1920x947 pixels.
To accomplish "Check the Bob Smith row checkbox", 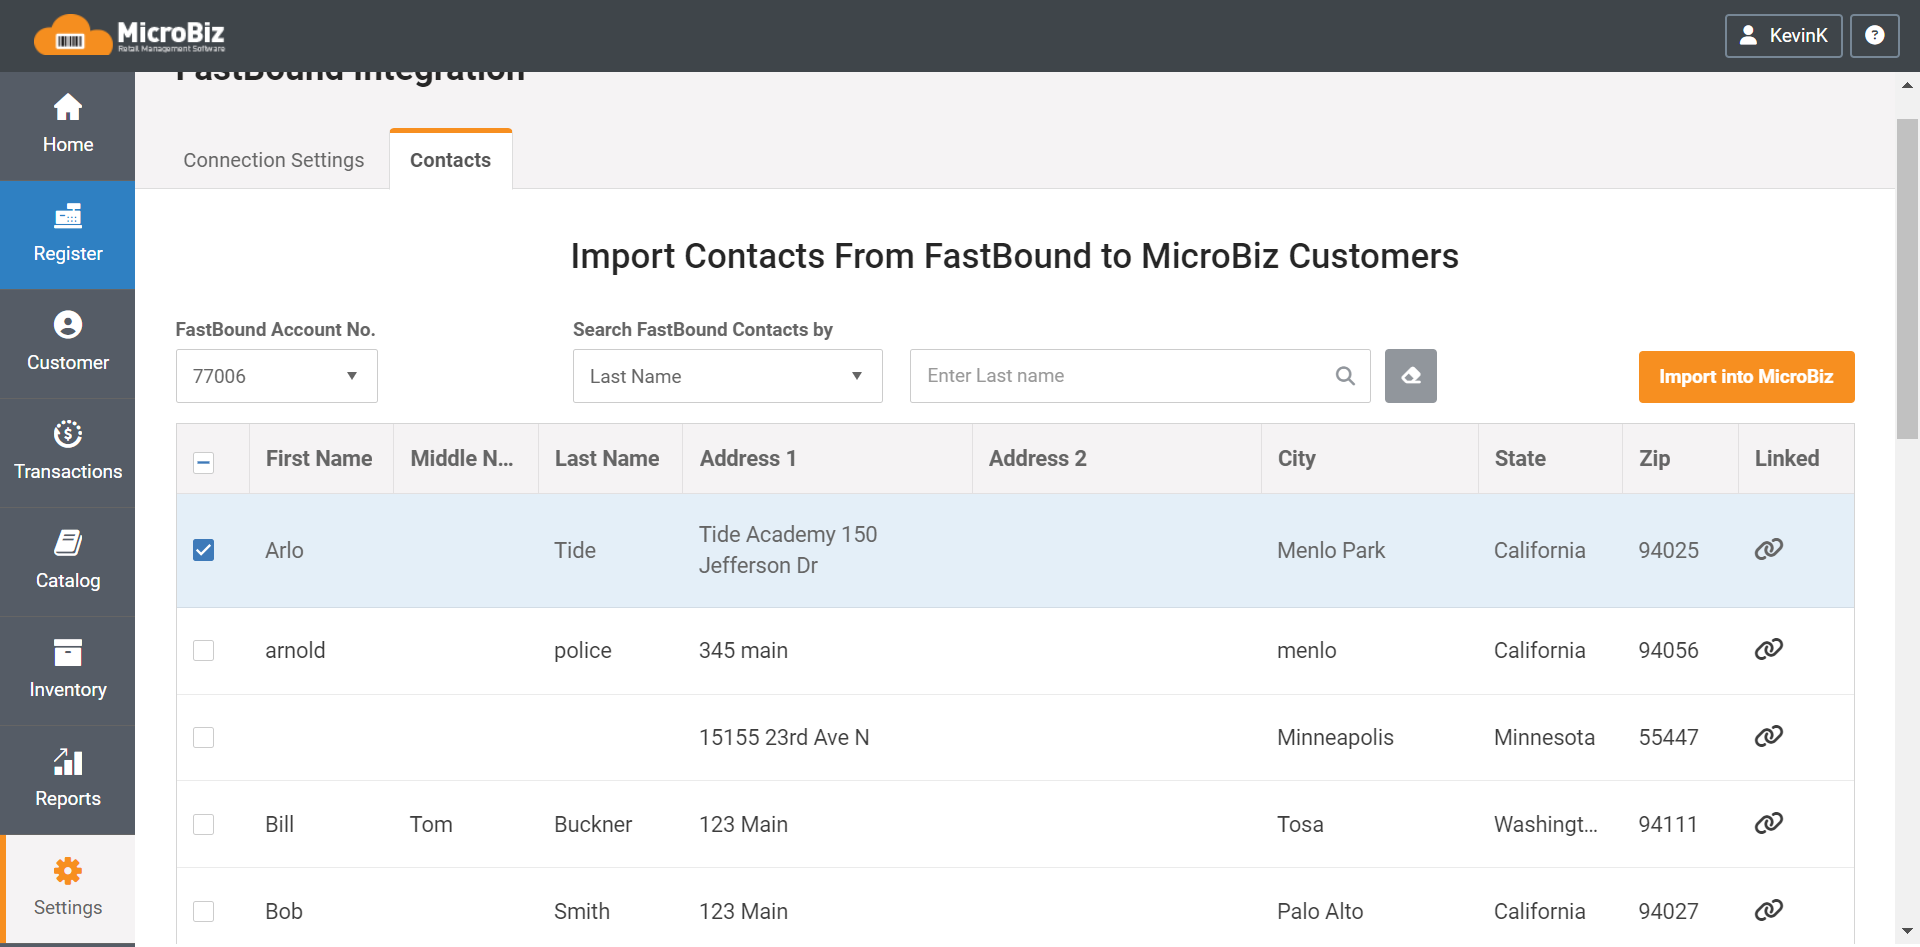I will pyautogui.click(x=203, y=911).
